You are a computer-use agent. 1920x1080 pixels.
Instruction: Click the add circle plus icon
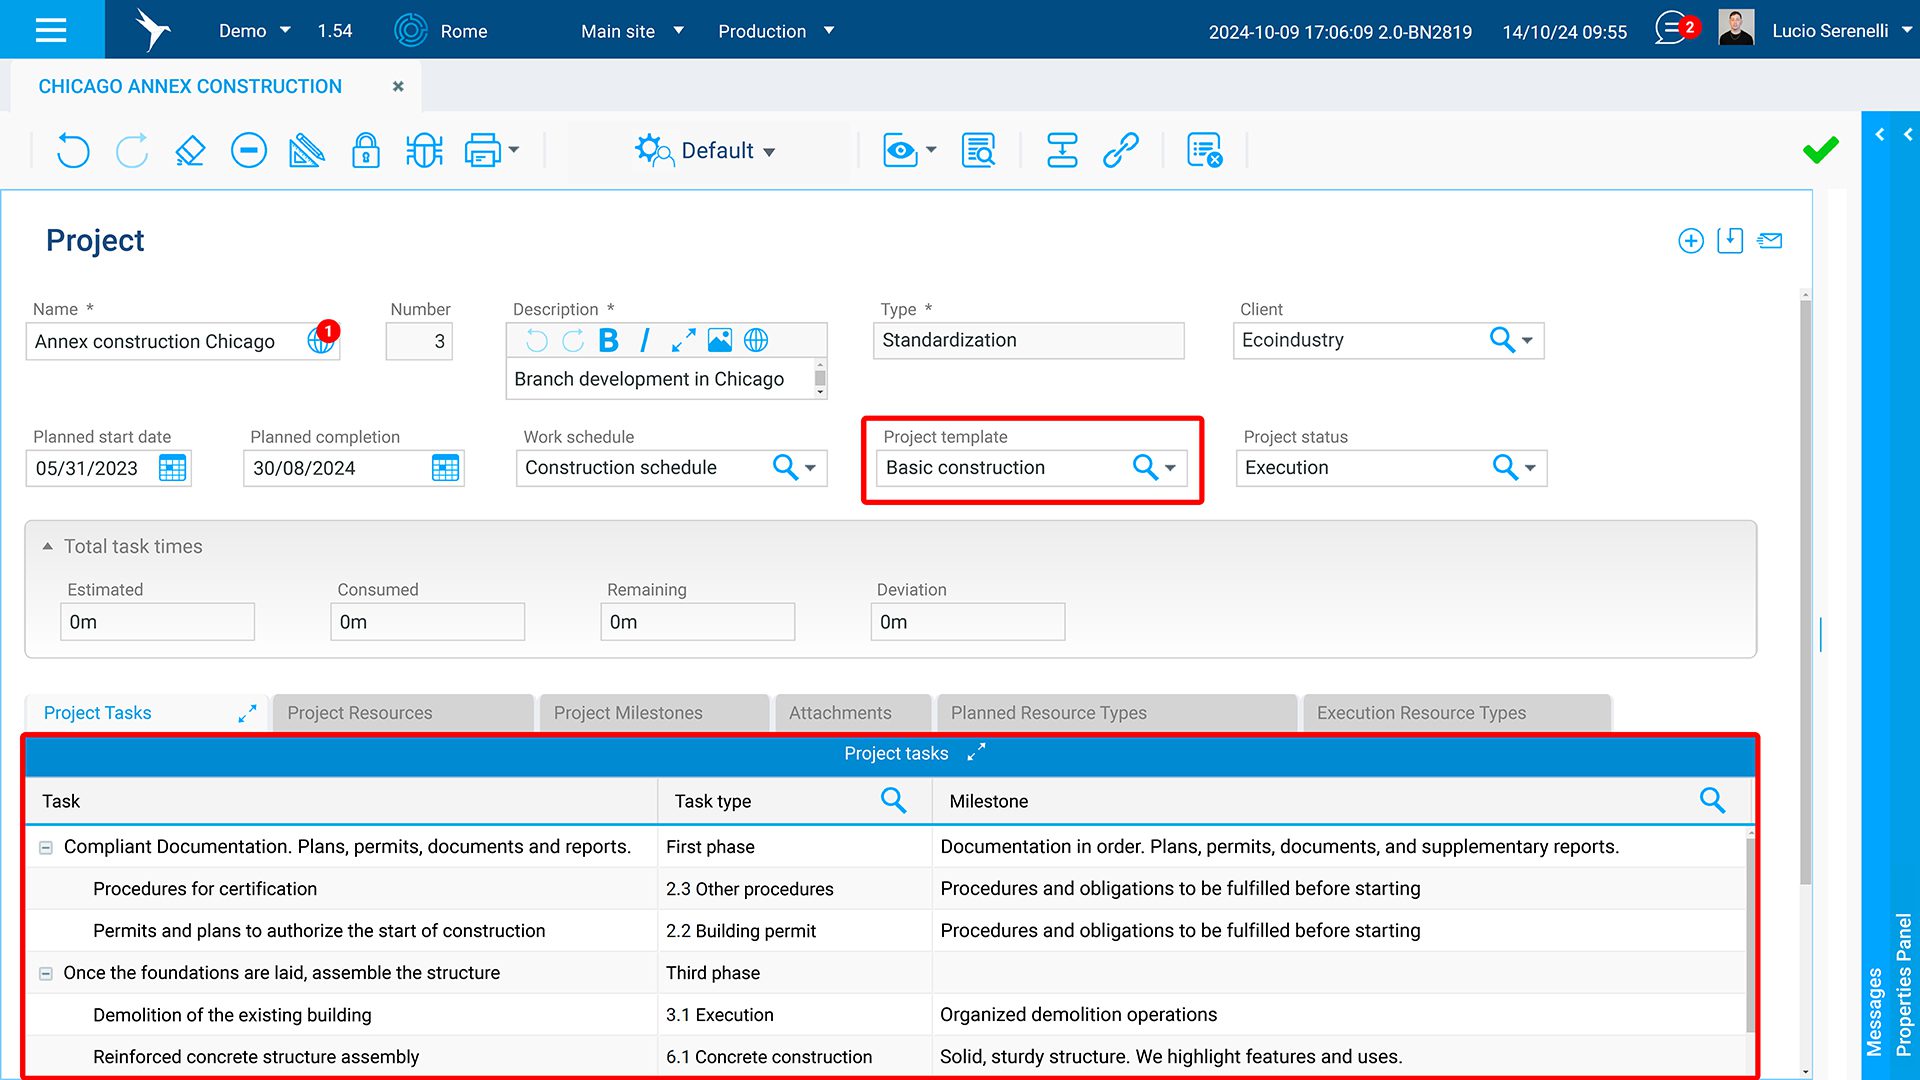[1691, 241]
